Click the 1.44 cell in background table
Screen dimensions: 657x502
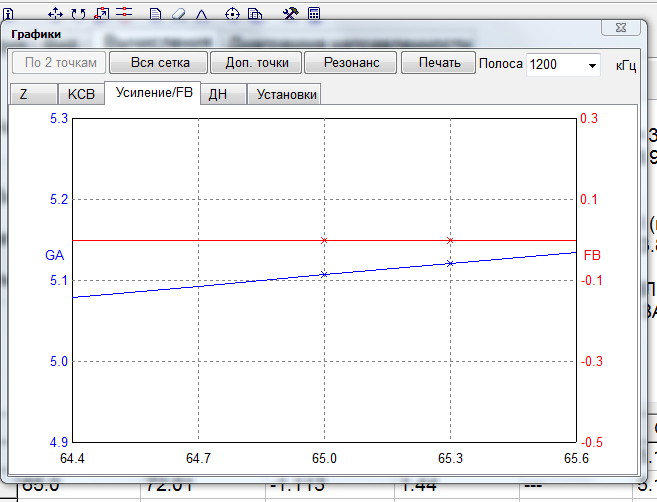pos(419,486)
